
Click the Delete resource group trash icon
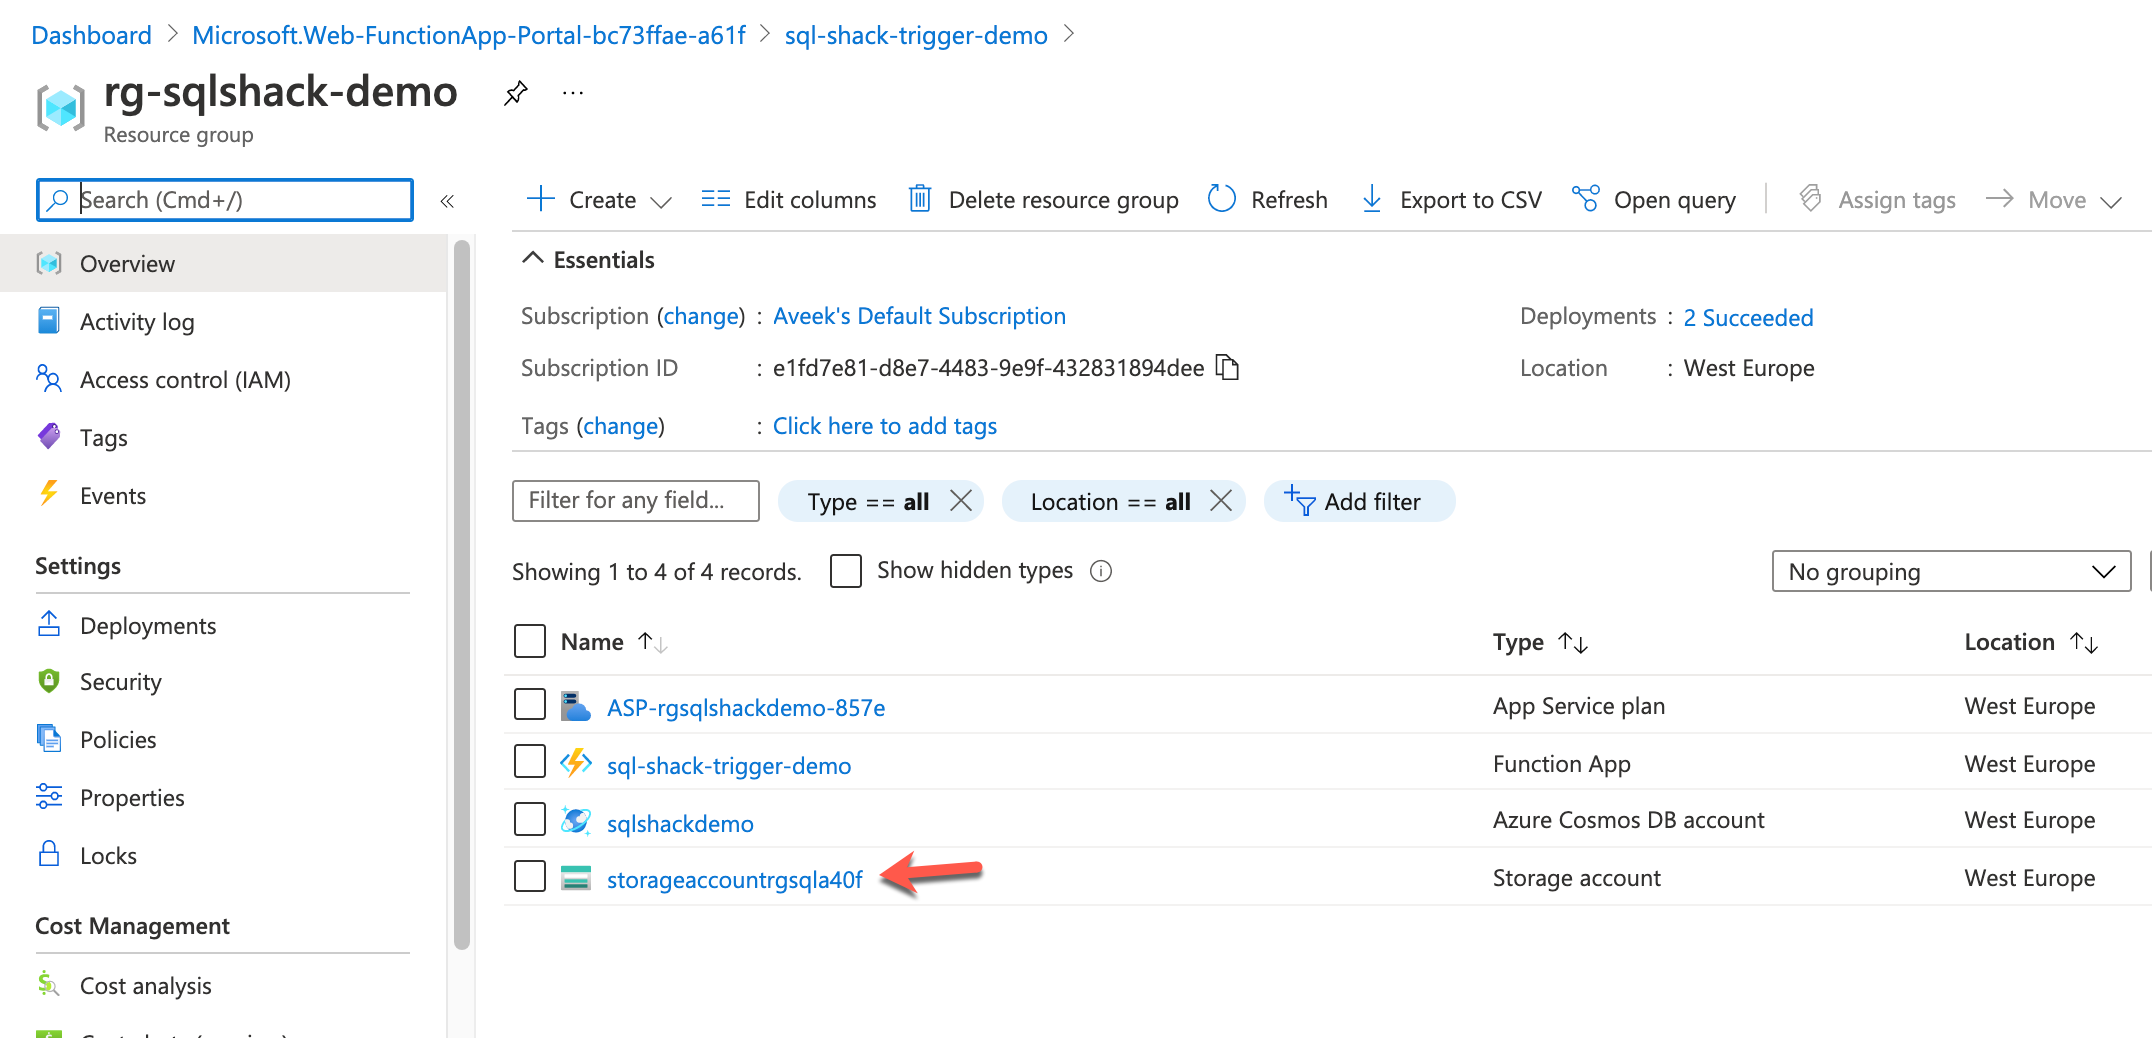tap(919, 199)
